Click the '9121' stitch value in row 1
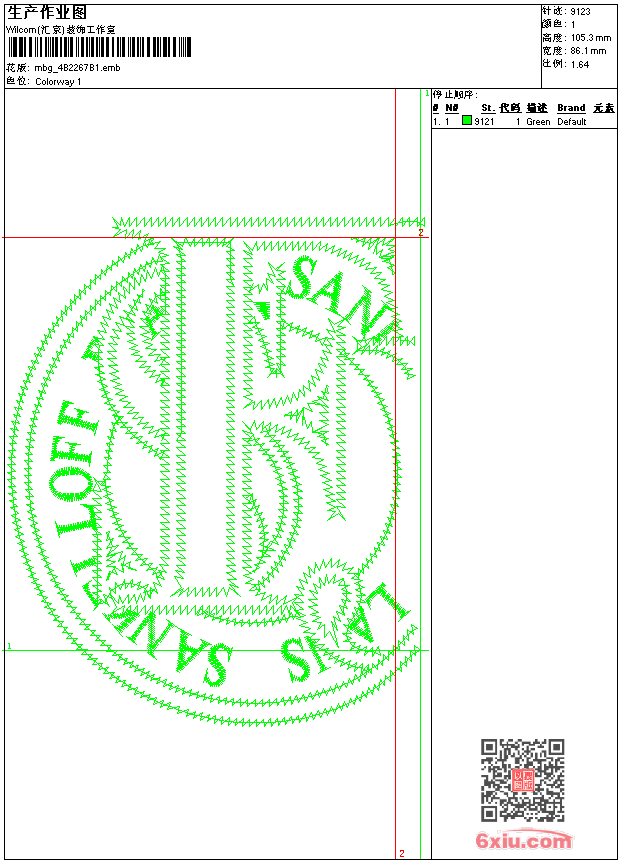The width and height of the screenshot is (620, 860). point(484,122)
